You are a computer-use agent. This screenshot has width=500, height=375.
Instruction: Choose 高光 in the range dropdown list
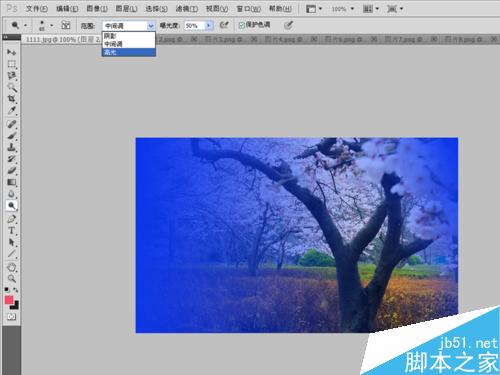tap(129, 52)
